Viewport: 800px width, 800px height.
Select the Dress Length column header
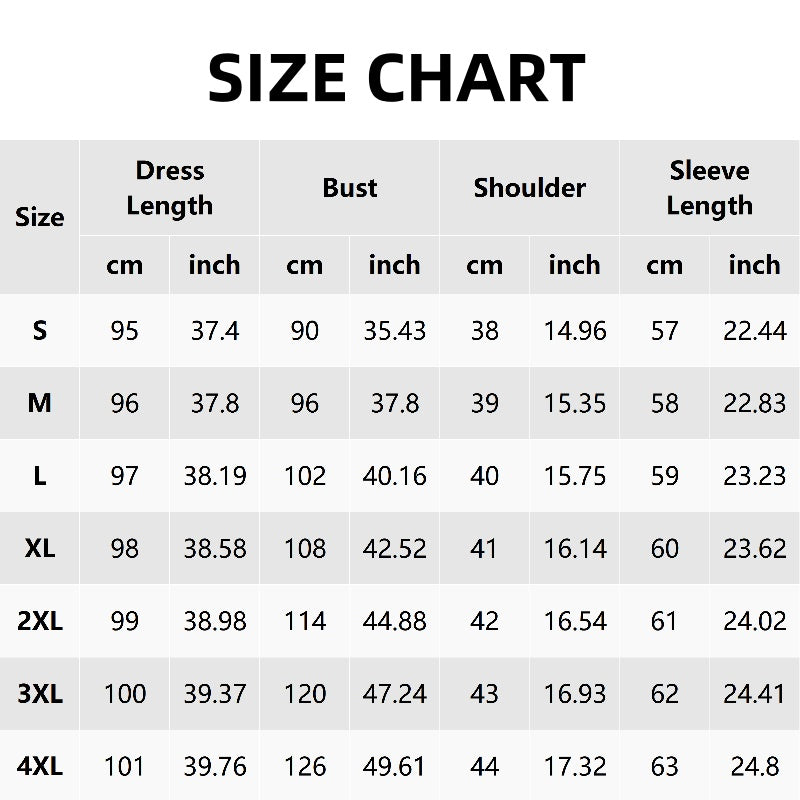pos(170,188)
